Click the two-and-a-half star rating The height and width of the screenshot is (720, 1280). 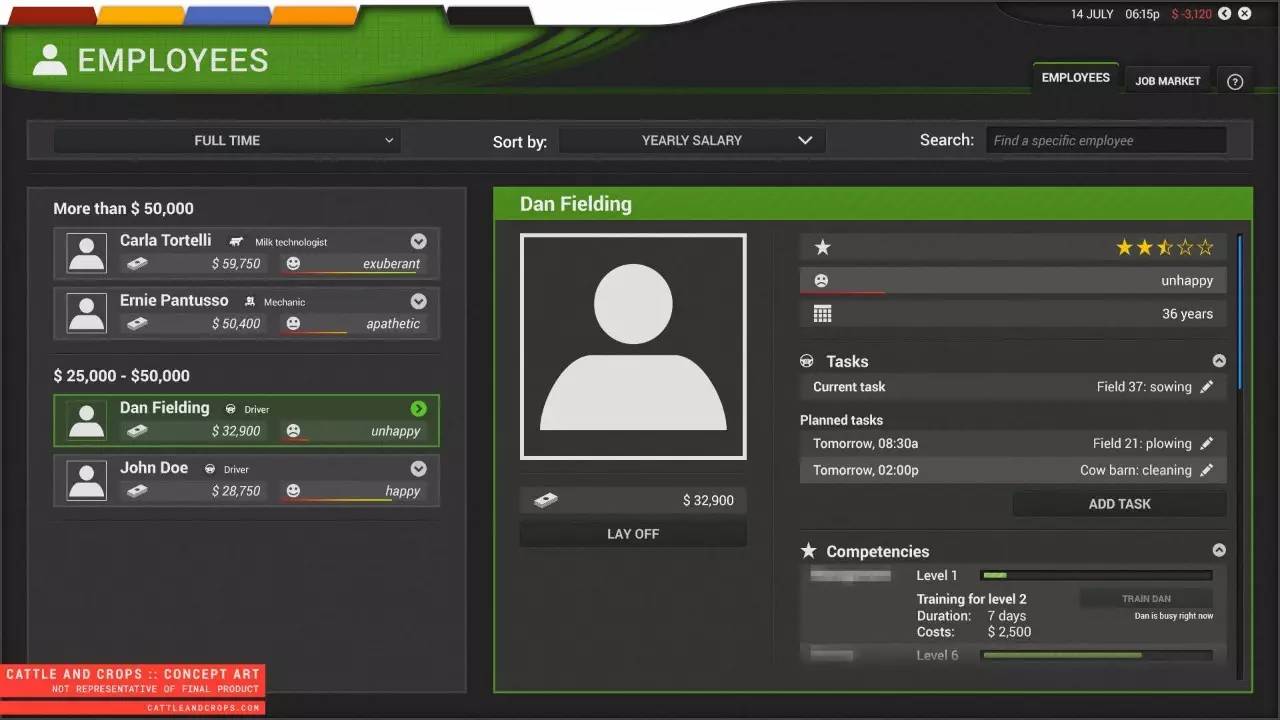[x=1165, y=247]
